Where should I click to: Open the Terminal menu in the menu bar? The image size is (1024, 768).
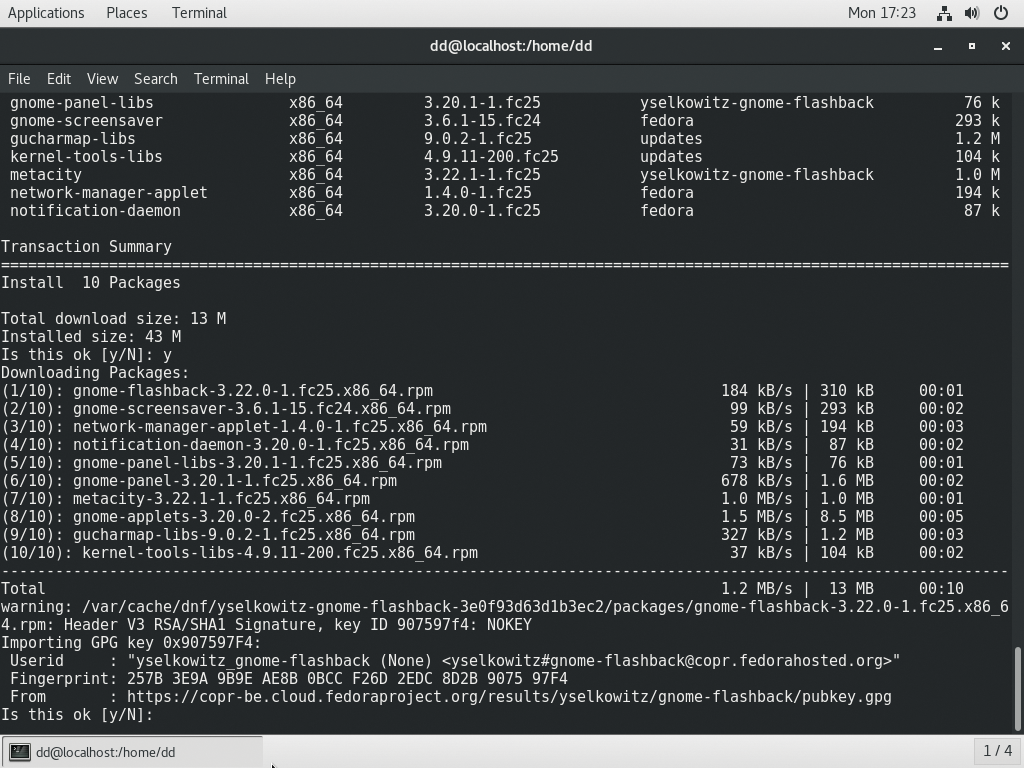tap(221, 79)
